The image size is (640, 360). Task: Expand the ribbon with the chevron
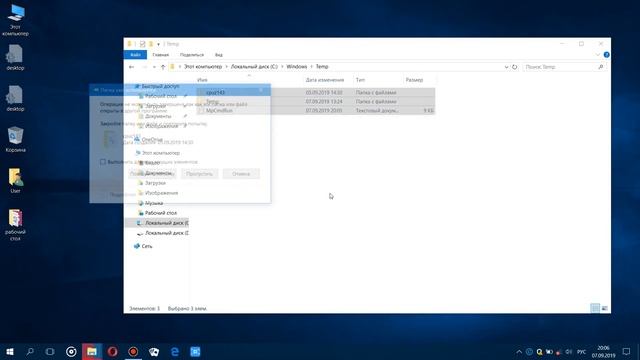[x=598, y=55]
